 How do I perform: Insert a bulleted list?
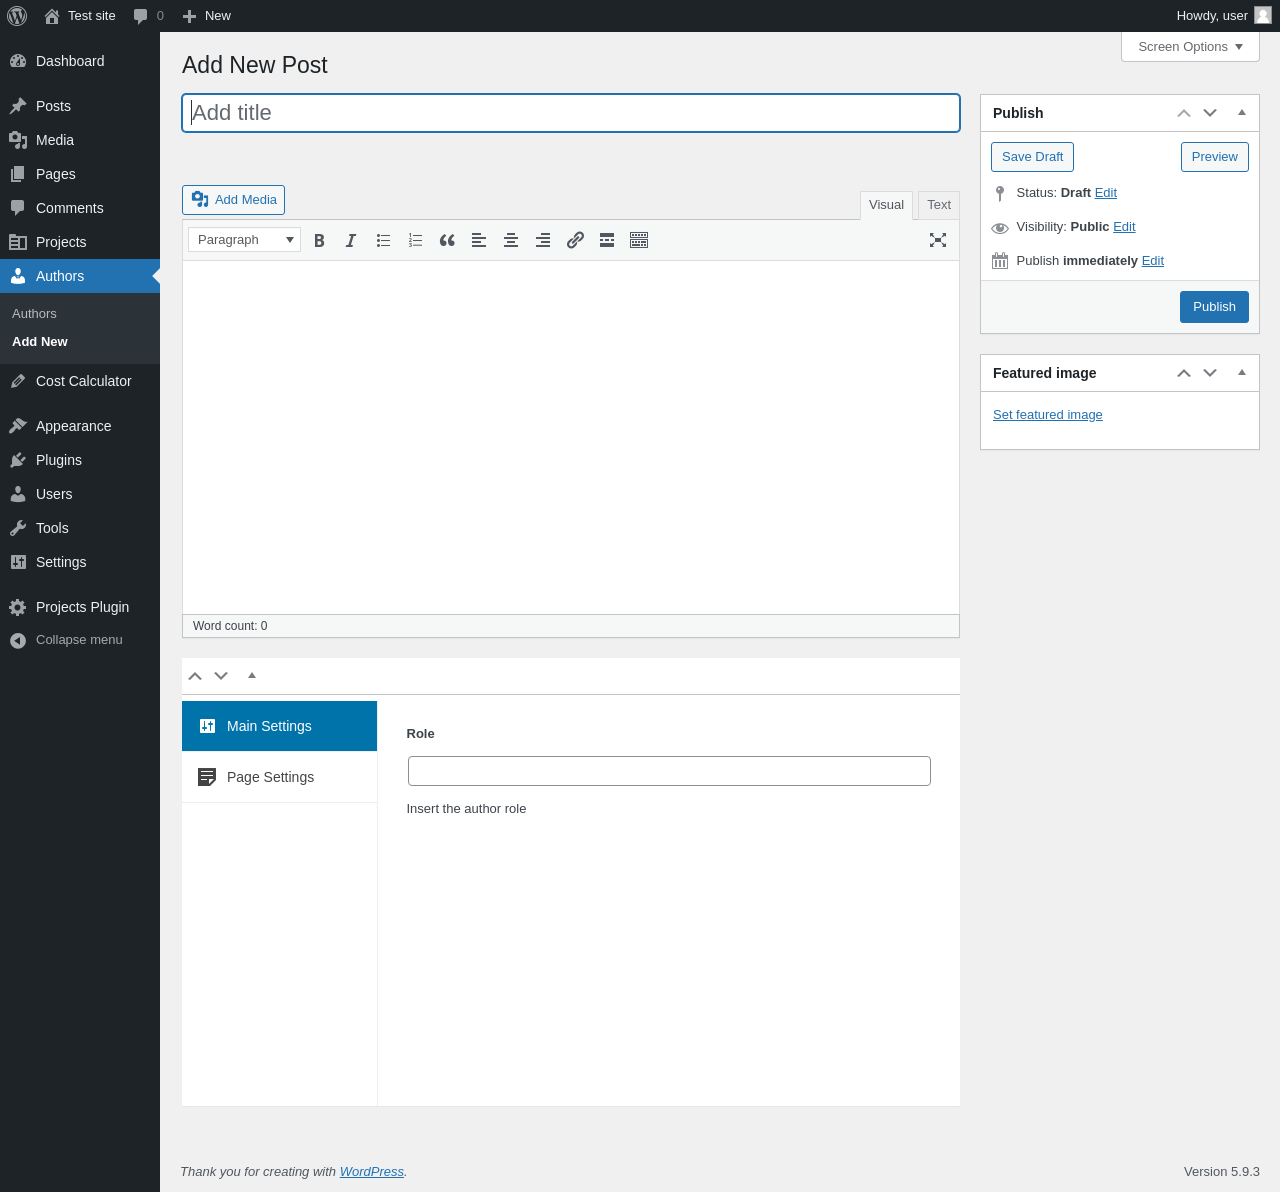[383, 240]
